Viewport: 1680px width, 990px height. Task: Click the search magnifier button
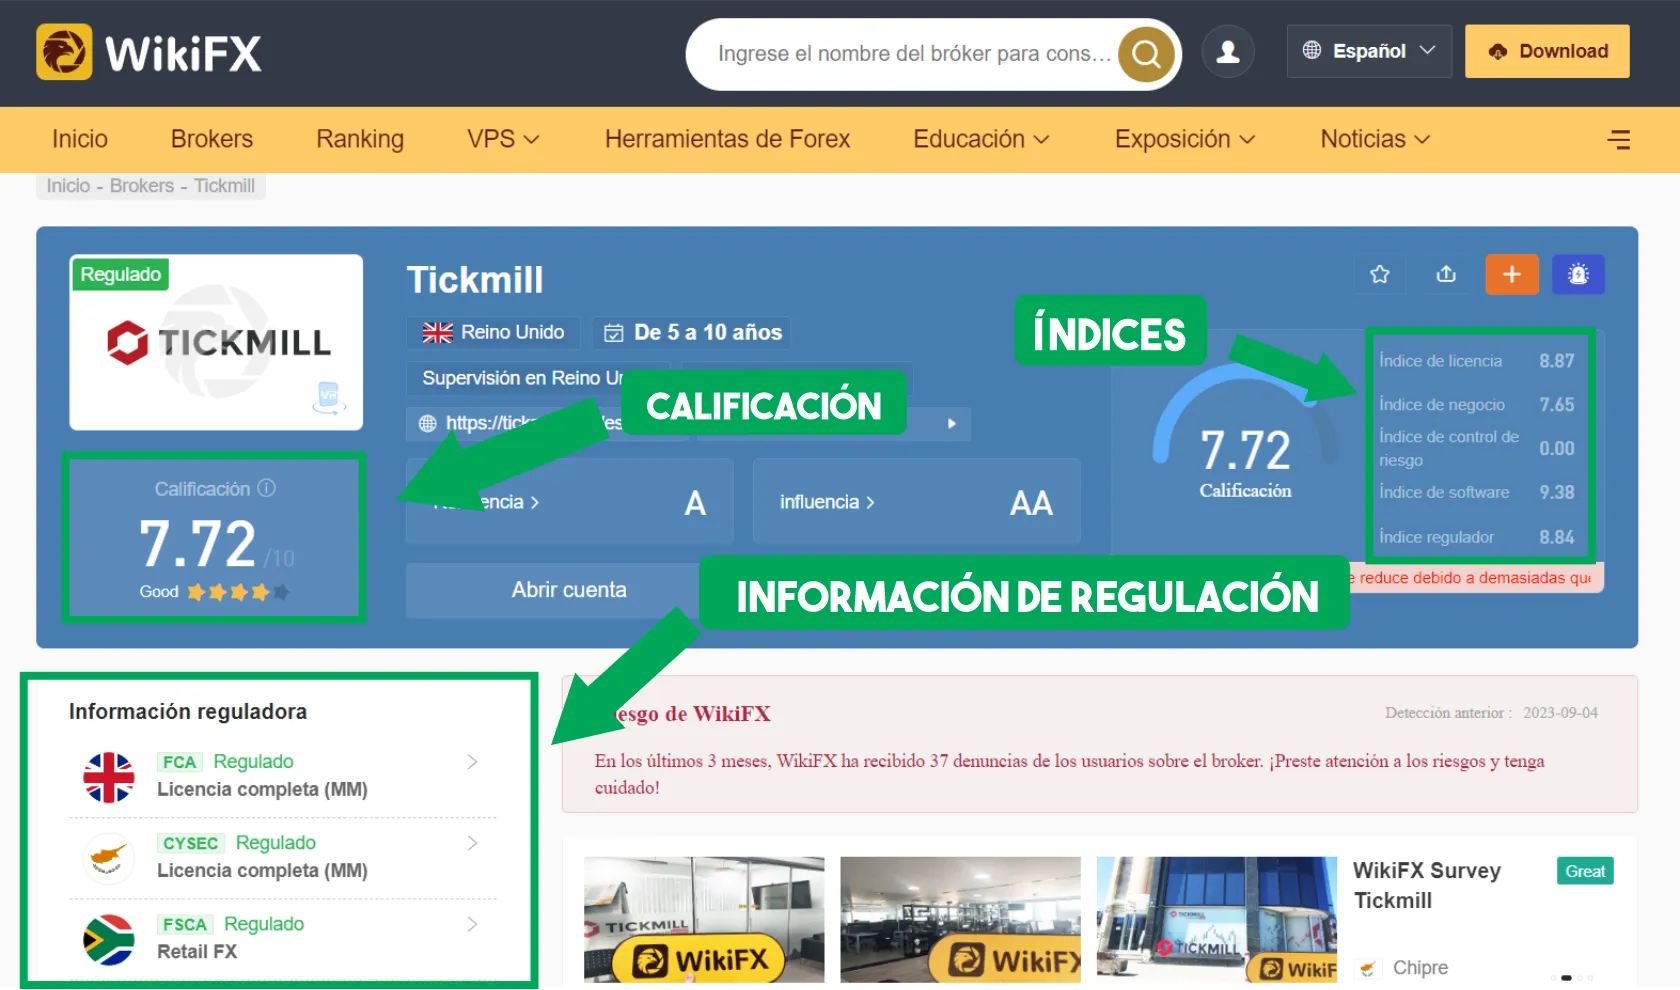[x=1146, y=54]
